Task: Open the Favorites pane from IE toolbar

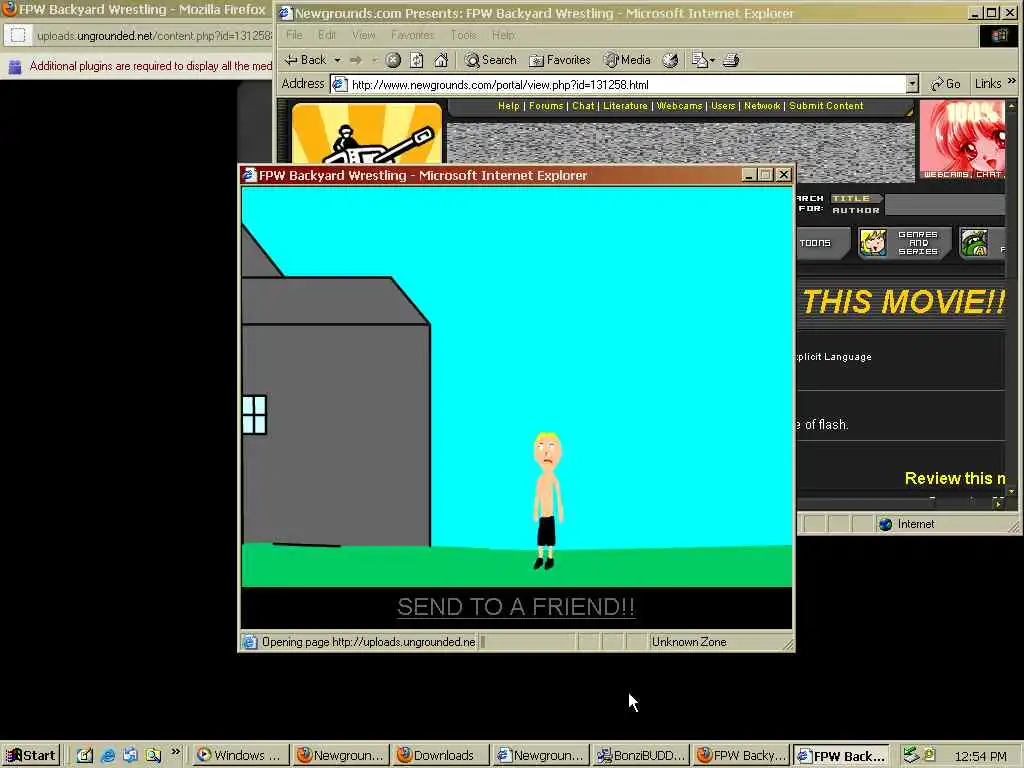Action: pos(560,60)
